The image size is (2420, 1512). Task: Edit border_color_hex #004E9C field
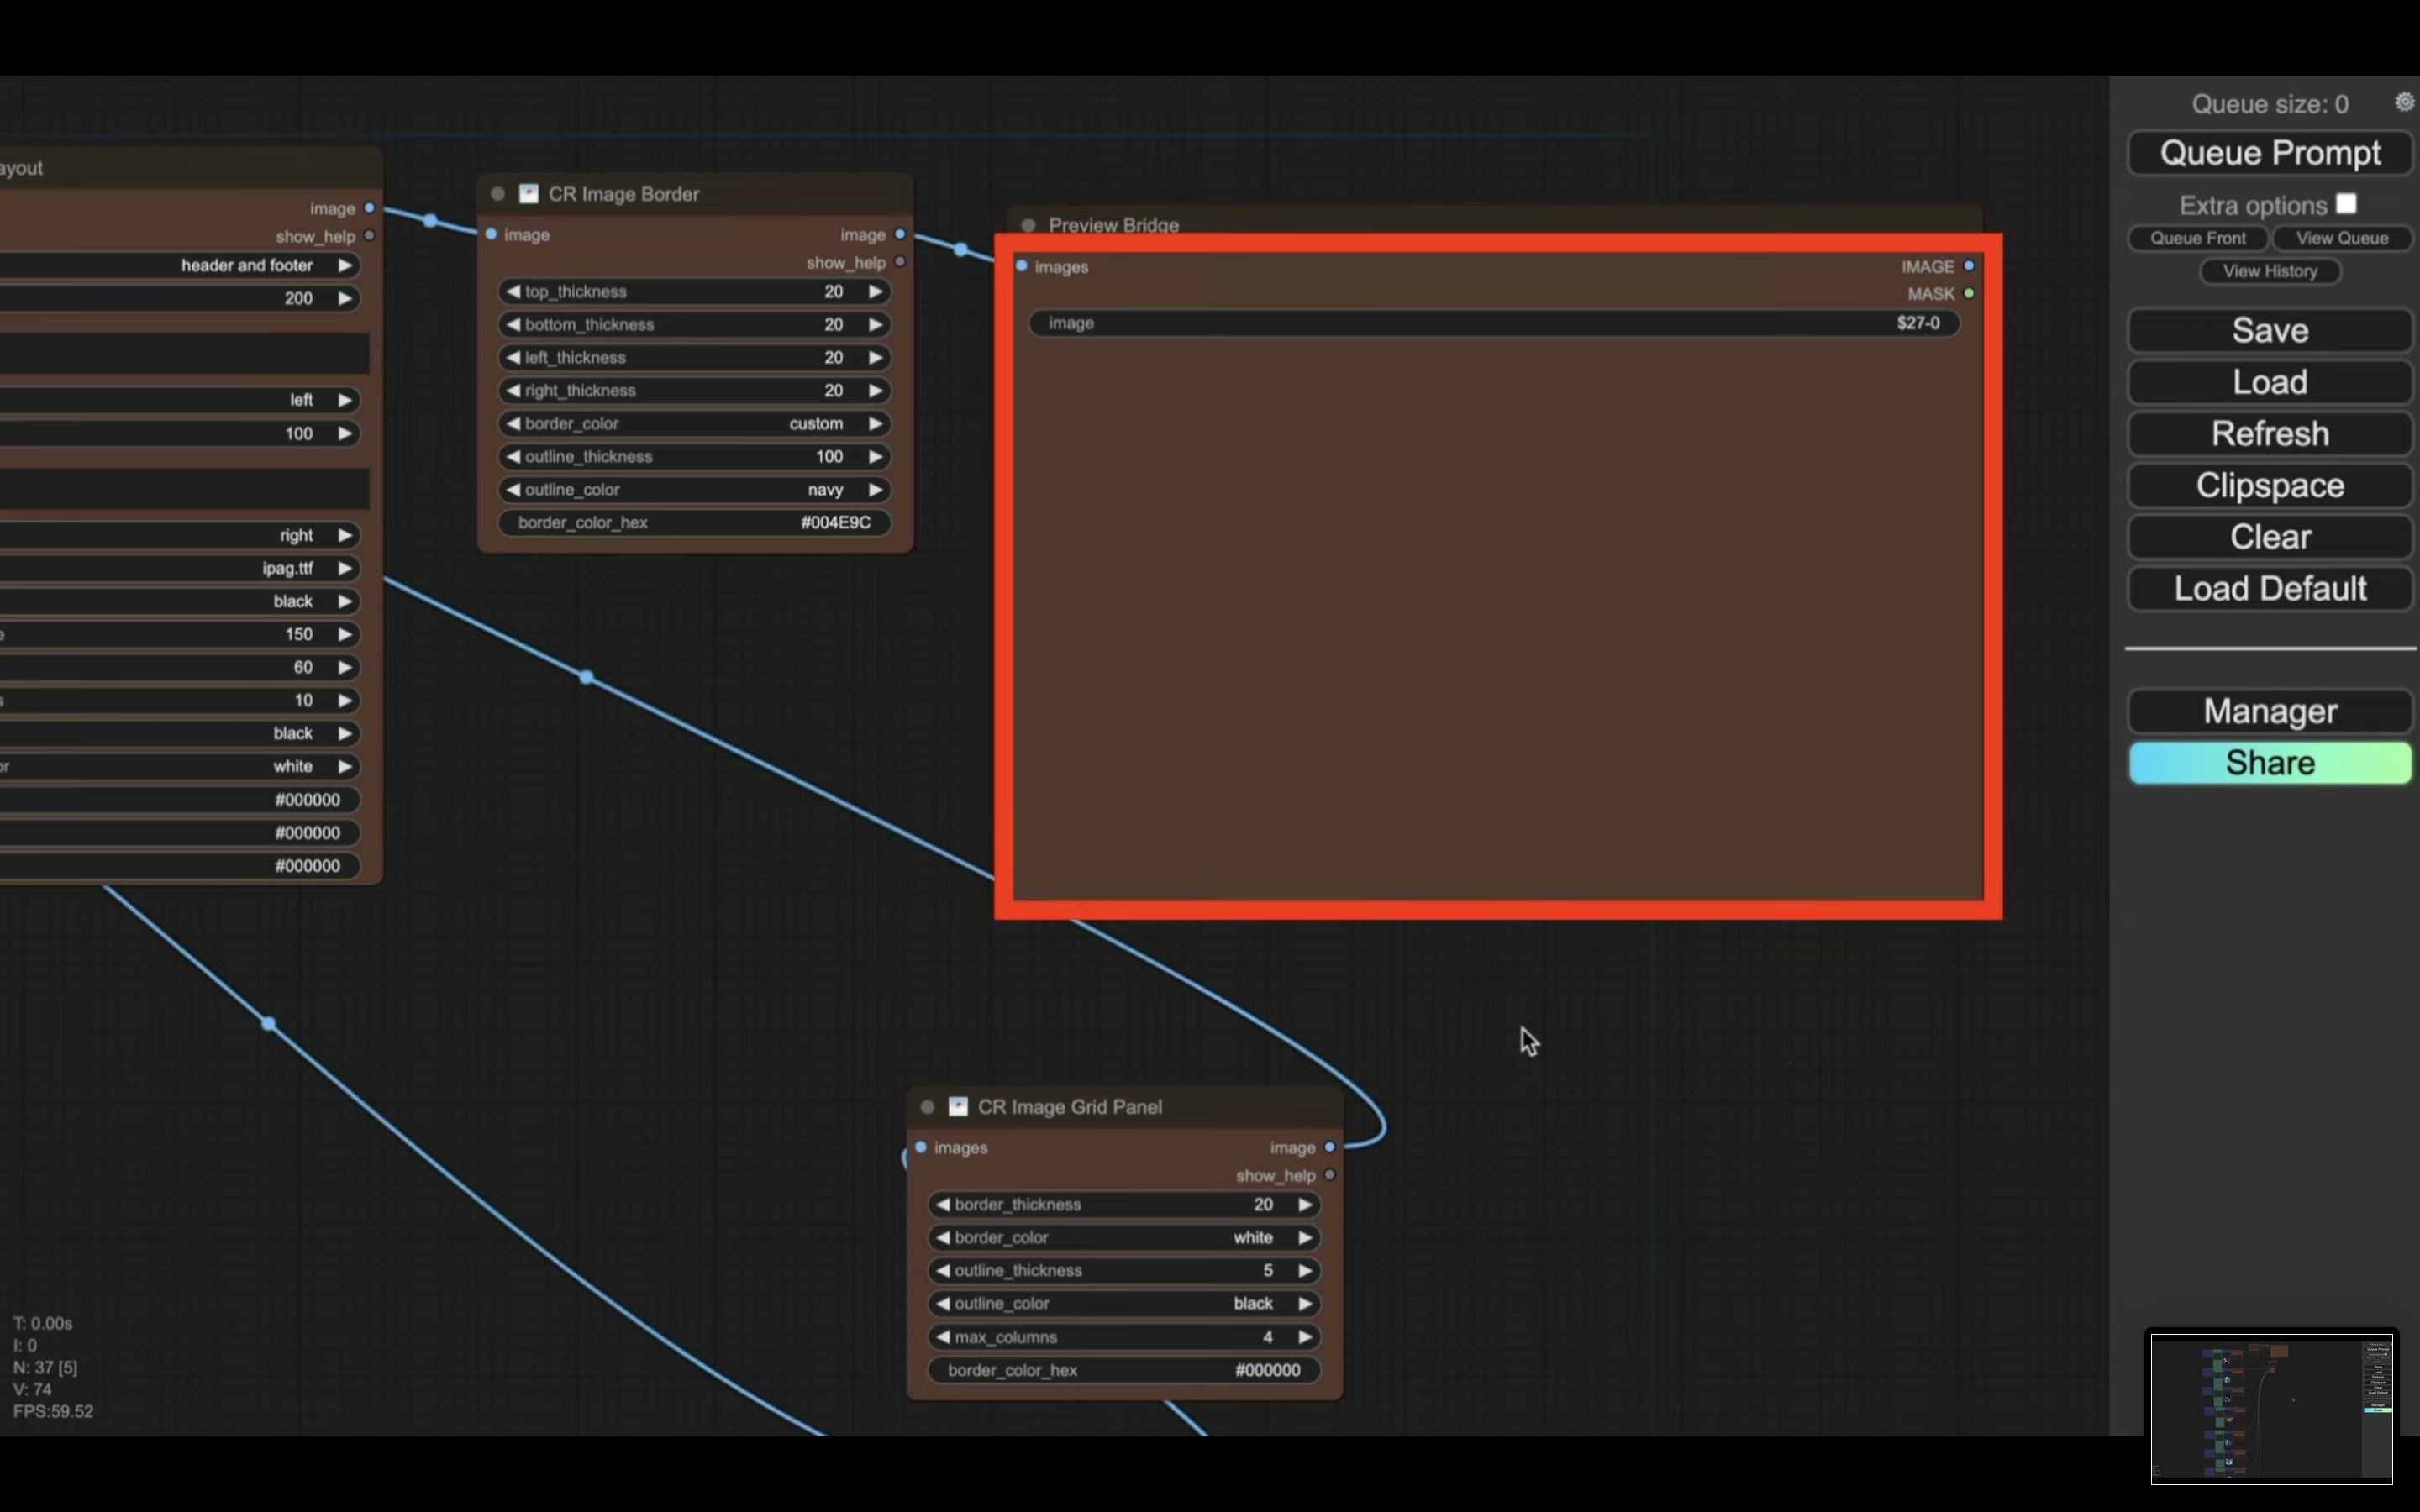coord(694,522)
